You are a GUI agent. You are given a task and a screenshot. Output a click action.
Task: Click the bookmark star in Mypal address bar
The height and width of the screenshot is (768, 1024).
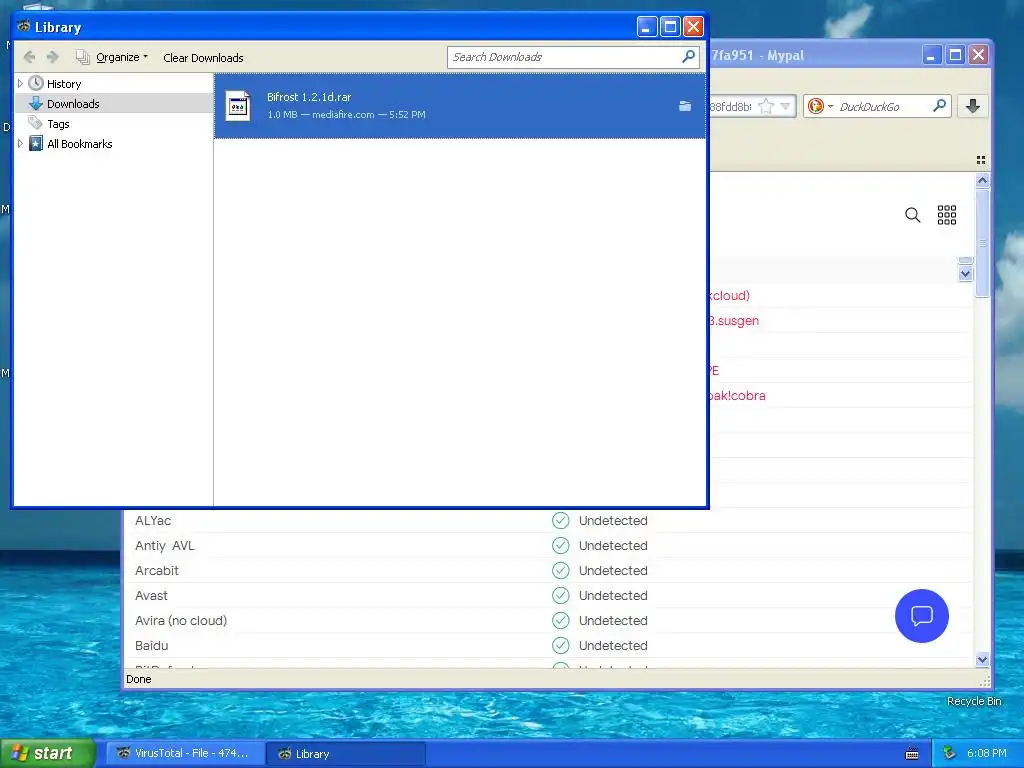[x=766, y=106]
